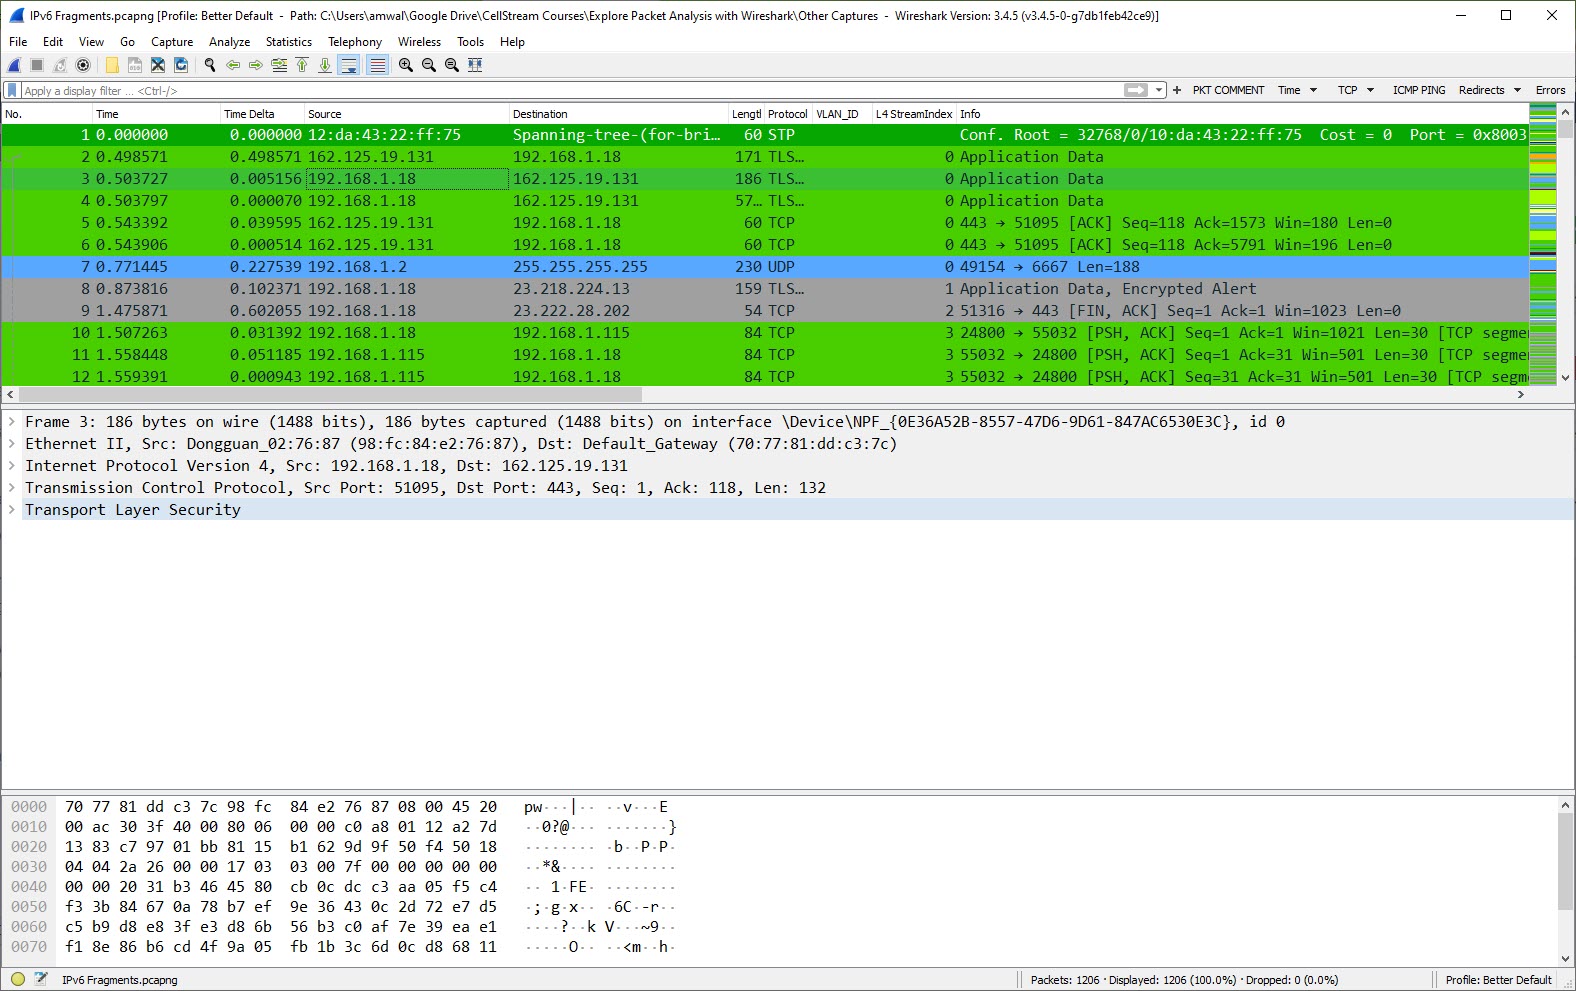Expand the Transport Layer Security tree
The image size is (1576, 991).
point(12,510)
